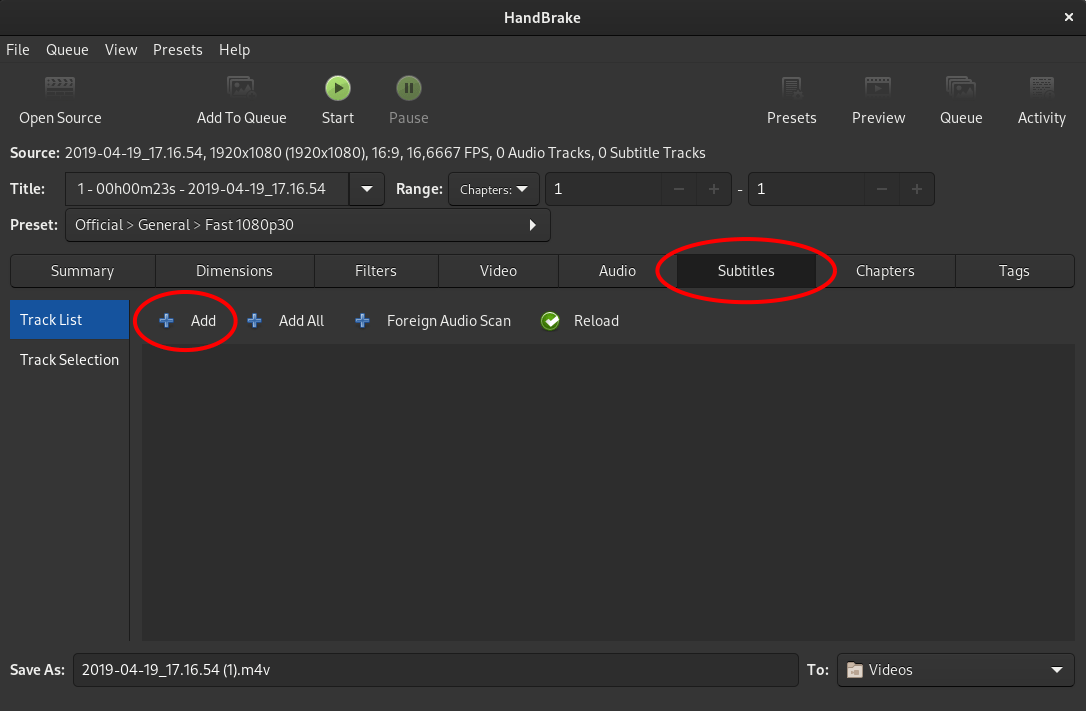
Task: Open a video with Open Source icon
Action: coord(60,98)
